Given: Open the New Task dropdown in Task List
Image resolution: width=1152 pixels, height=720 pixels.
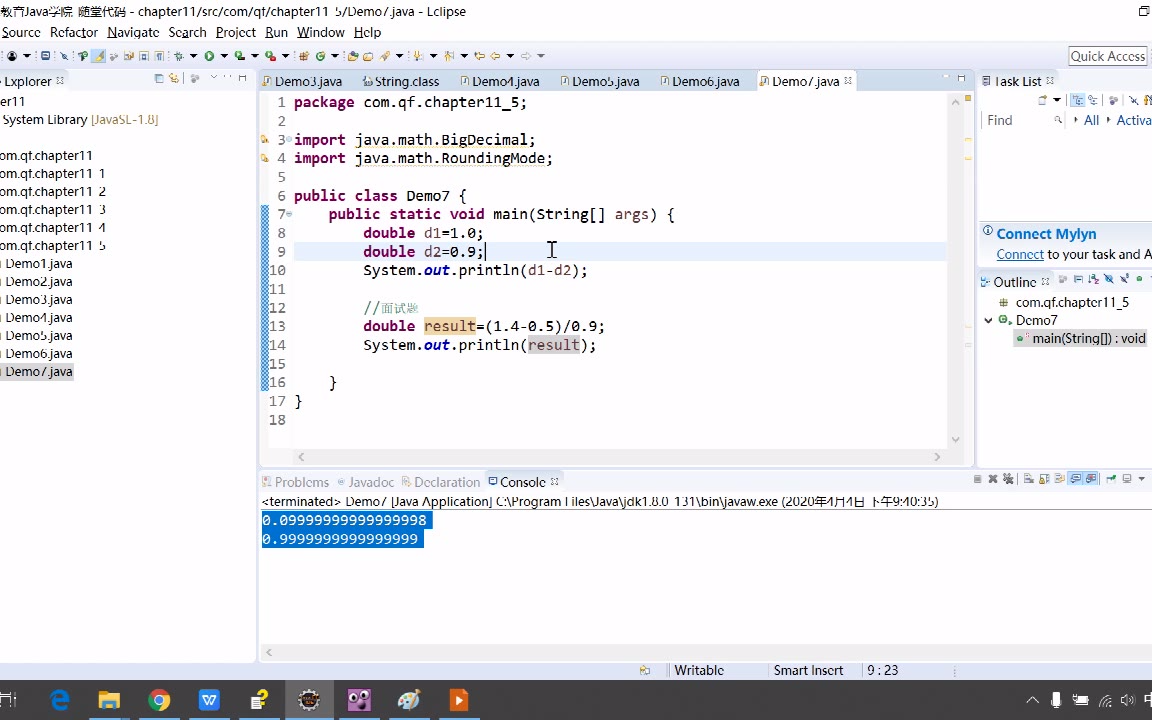Looking at the screenshot, I should tap(1056, 100).
